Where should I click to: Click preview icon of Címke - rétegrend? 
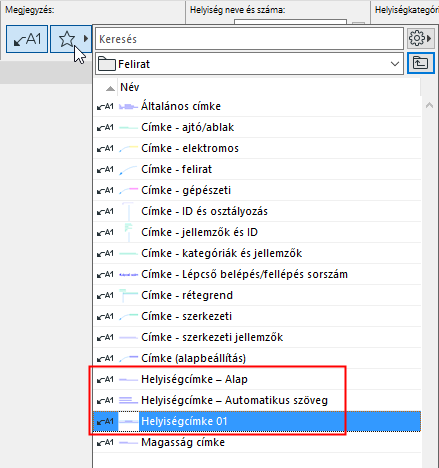[x=128, y=295]
